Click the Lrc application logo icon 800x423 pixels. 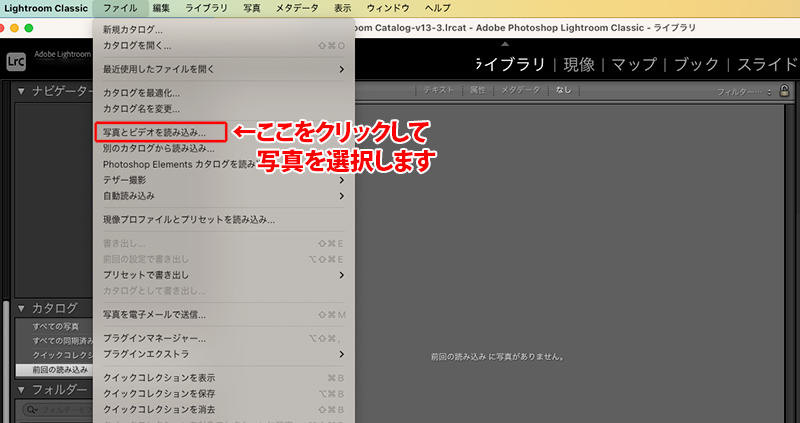tap(16, 62)
